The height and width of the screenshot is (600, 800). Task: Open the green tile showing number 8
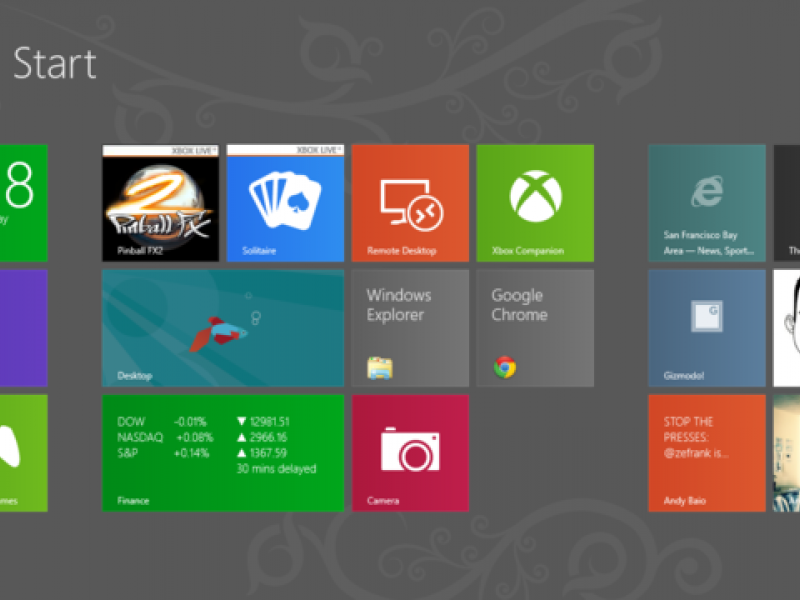(x=23, y=203)
